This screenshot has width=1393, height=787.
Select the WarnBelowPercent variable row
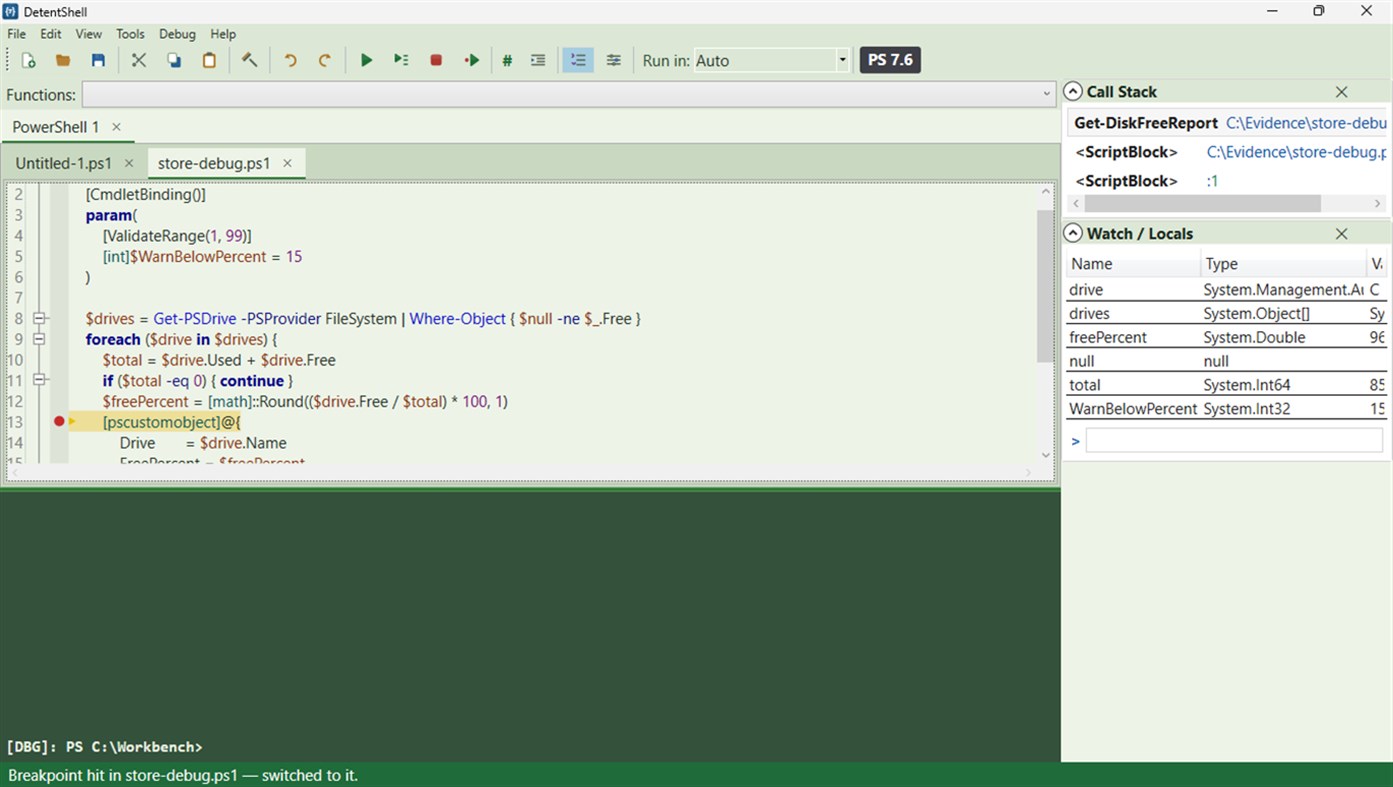(x=1227, y=409)
